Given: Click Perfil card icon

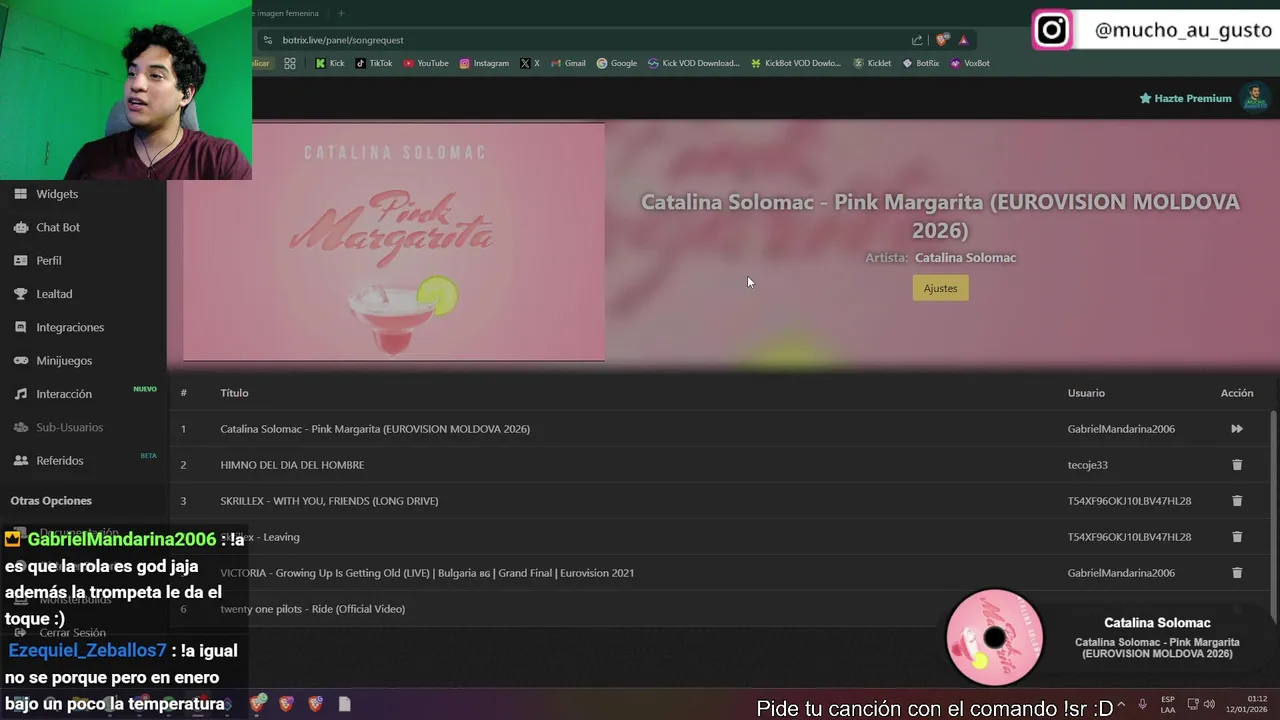Looking at the screenshot, I should [20, 260].
